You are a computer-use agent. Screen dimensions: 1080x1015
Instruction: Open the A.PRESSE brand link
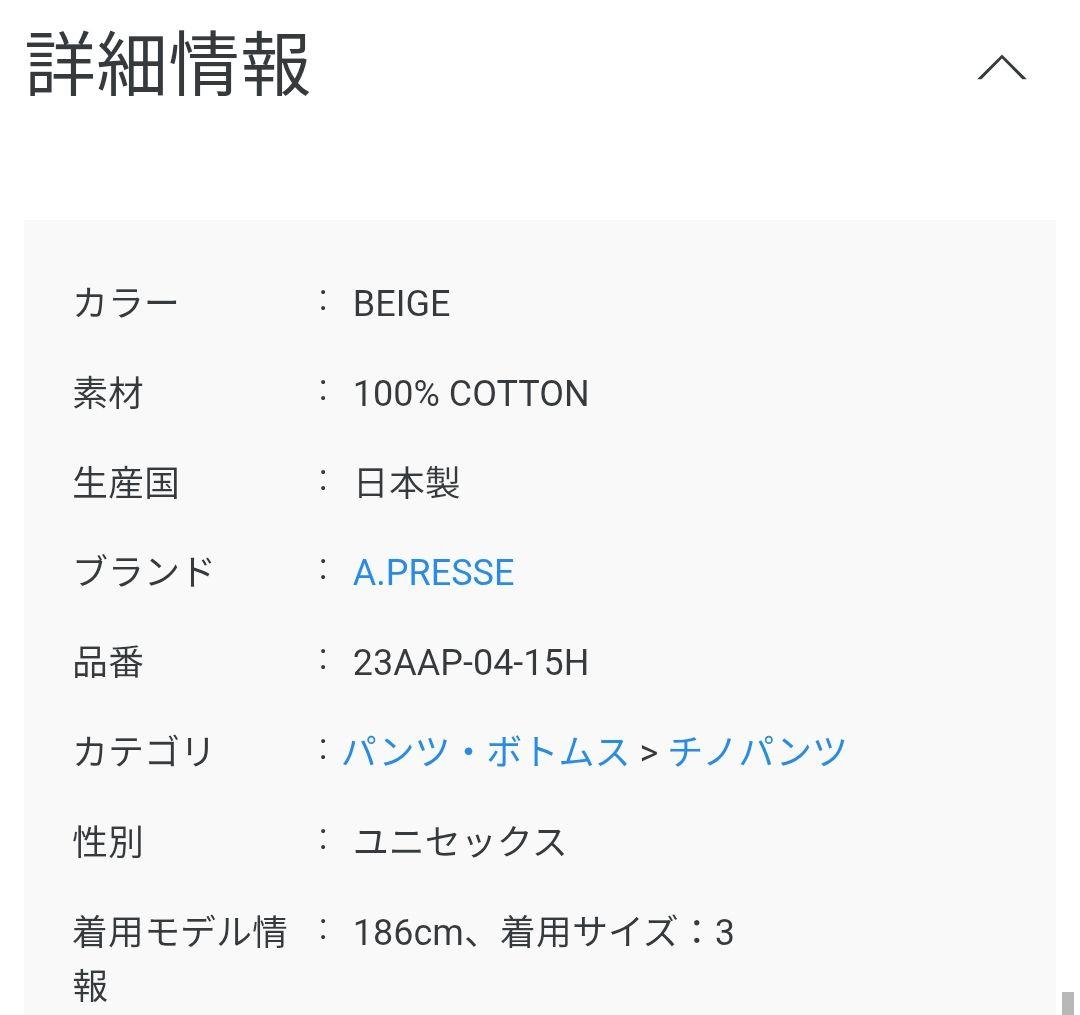[x=433, y=573]
